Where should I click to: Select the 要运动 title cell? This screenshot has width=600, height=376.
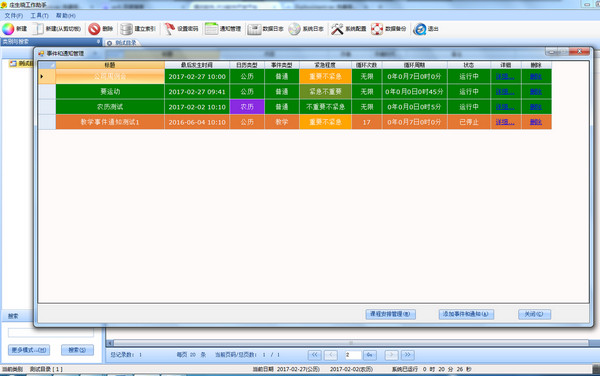coord(110,92)
